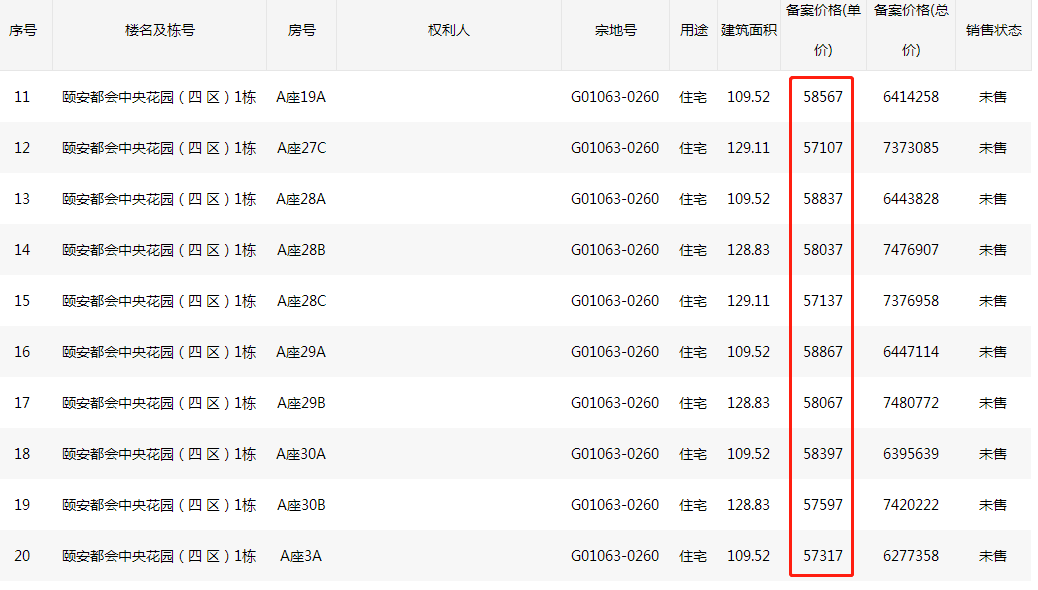Image resolution: width=1038 pixels, height=590 pixels.
Task: Click total price 7480772 in row 17
Action: click(911, 403)
